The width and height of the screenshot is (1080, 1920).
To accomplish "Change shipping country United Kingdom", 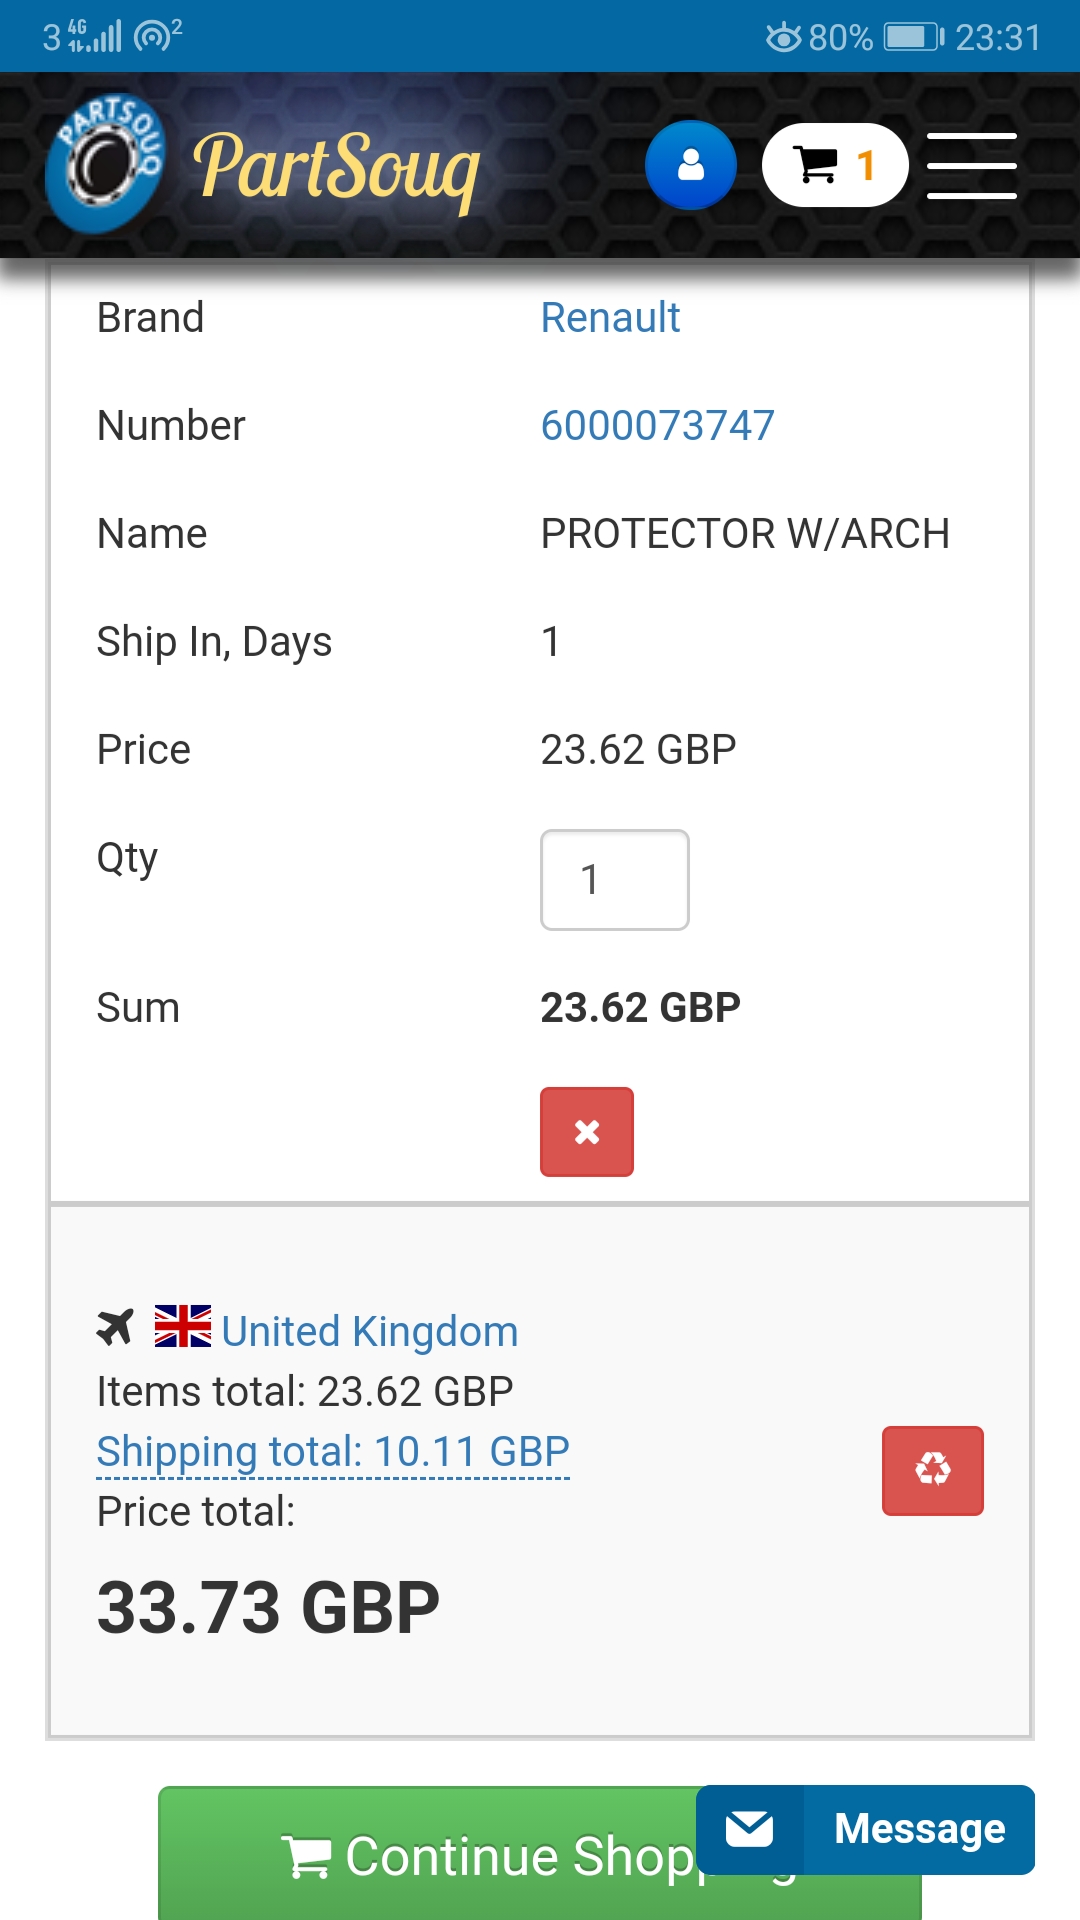I will (x=370, y=1332).
